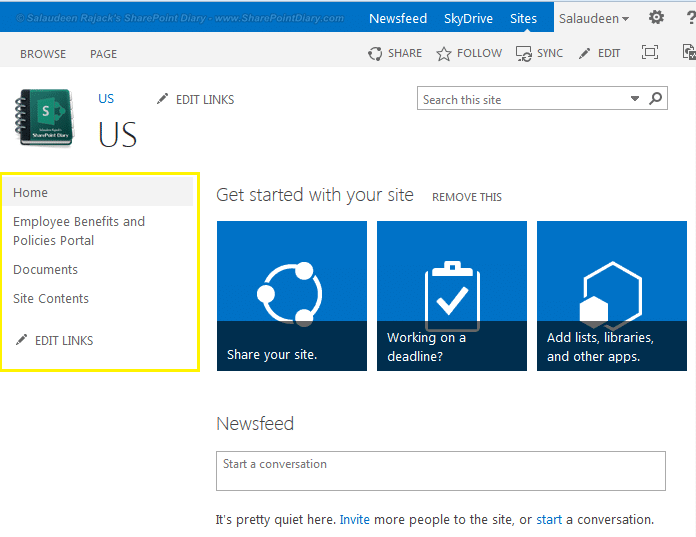Open the Share your site tile
Image resolution: width=696 pixels, height=537 pixels.
(292, 296)
